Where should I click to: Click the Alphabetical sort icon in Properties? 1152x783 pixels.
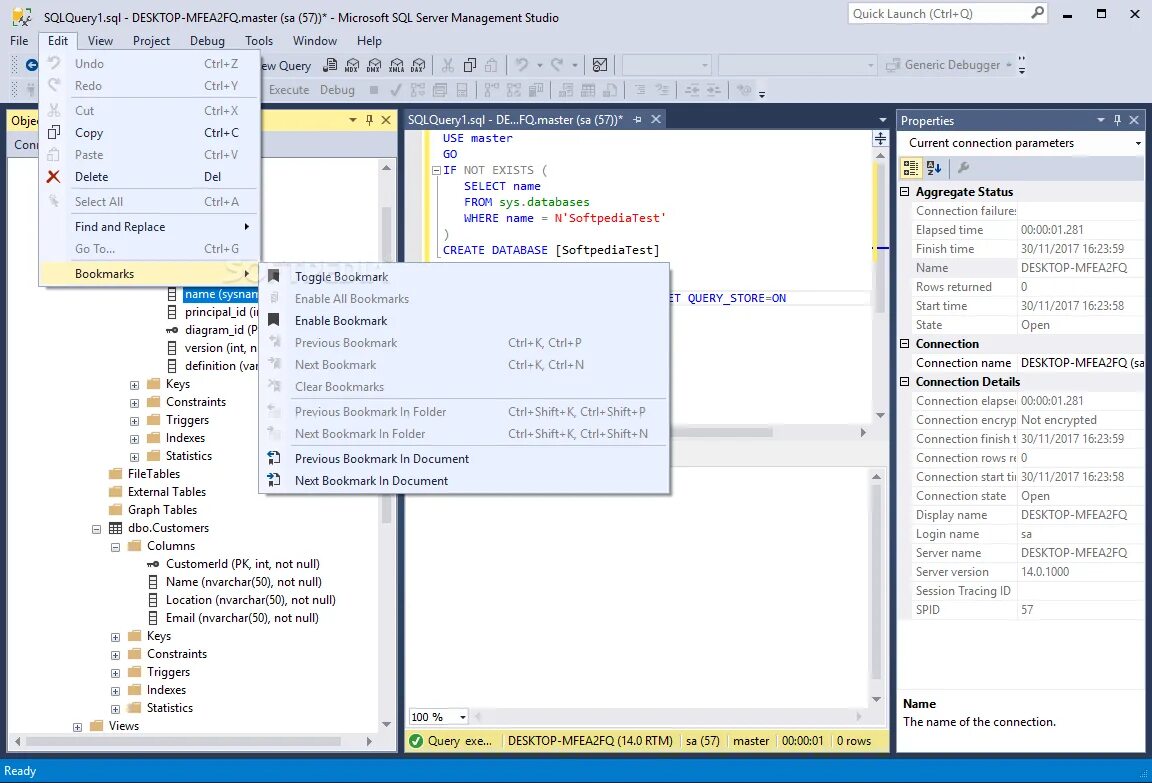[934, 167]
